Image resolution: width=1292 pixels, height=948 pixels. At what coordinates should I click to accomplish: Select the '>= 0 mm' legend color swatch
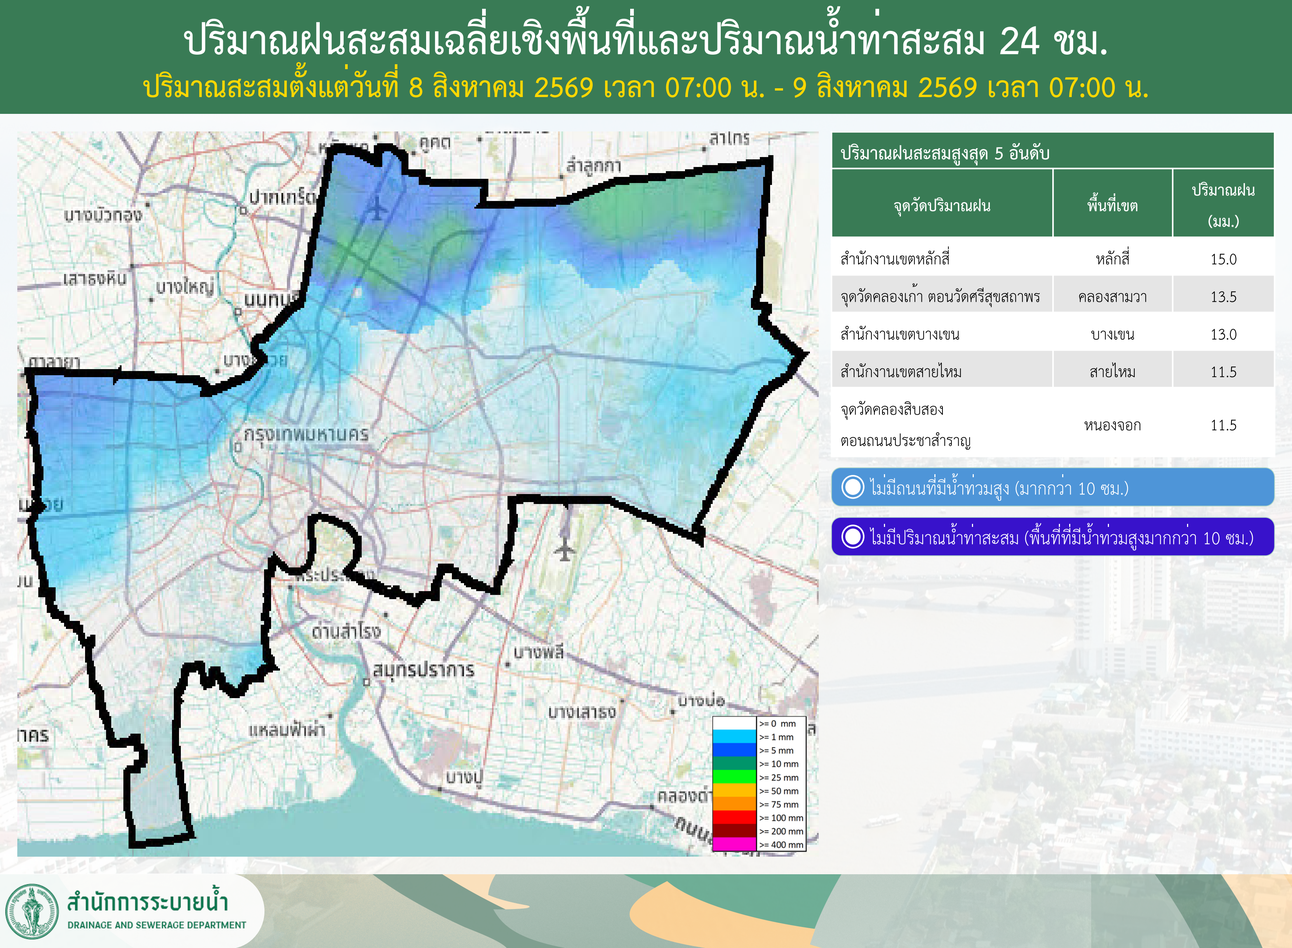coord(734,723)
